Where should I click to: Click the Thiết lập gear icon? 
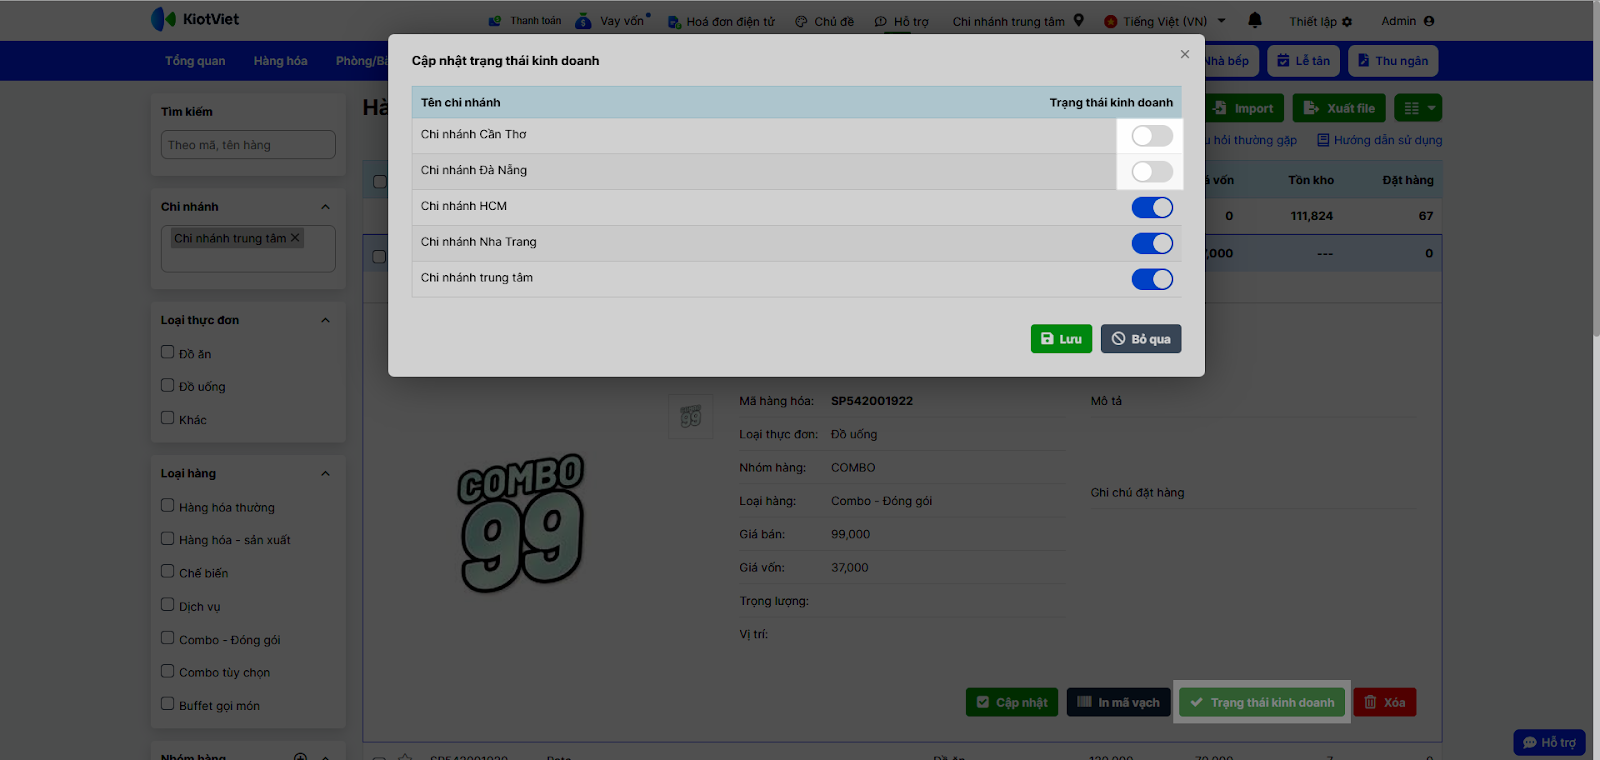point(1347,22)
